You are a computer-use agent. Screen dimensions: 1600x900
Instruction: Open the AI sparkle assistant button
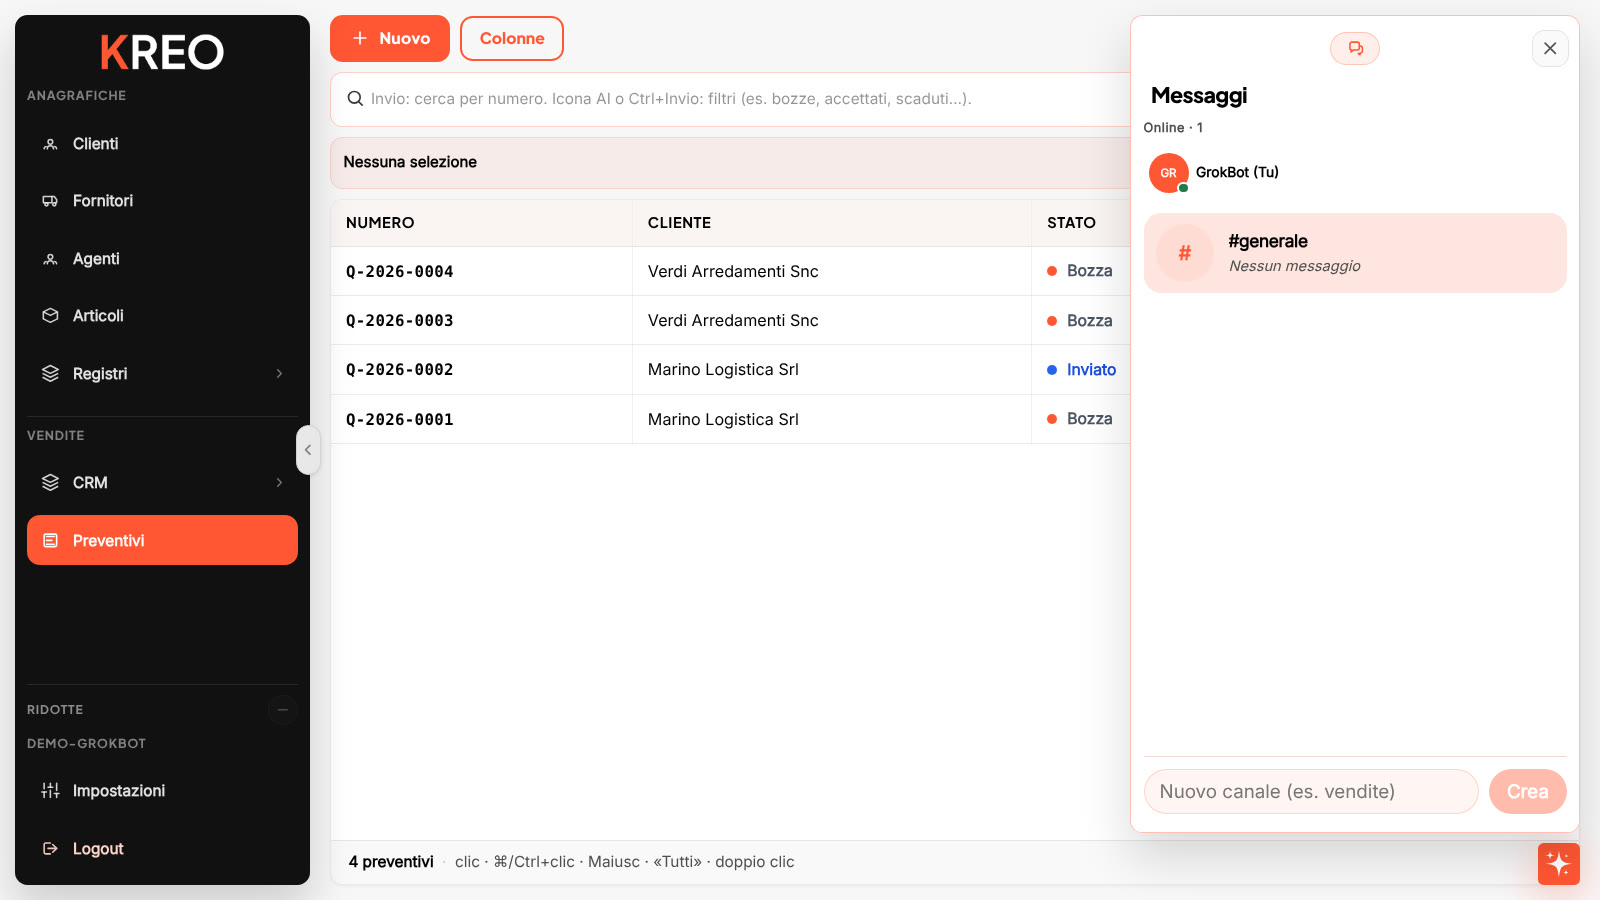coord(1559,864)
